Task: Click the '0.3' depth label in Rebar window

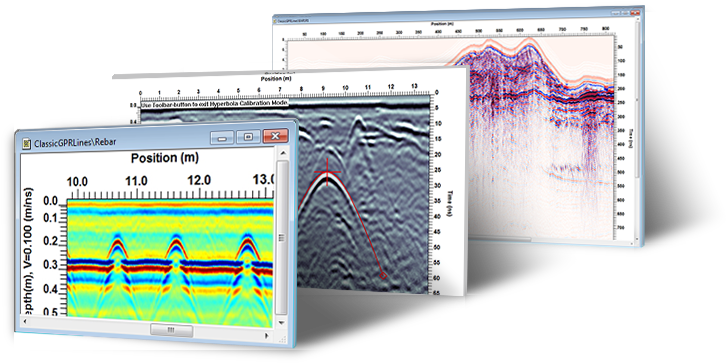Action: 50,265
